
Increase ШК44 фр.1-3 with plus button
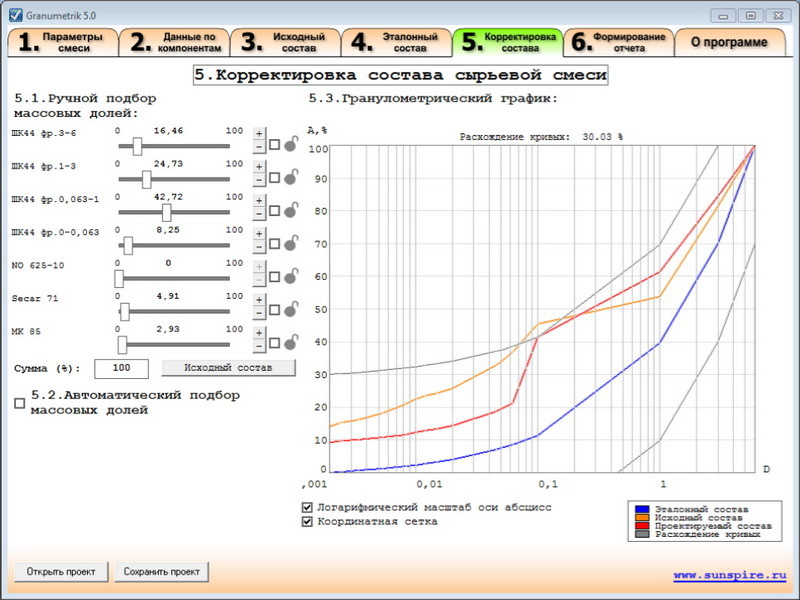(x=259, y=167)
